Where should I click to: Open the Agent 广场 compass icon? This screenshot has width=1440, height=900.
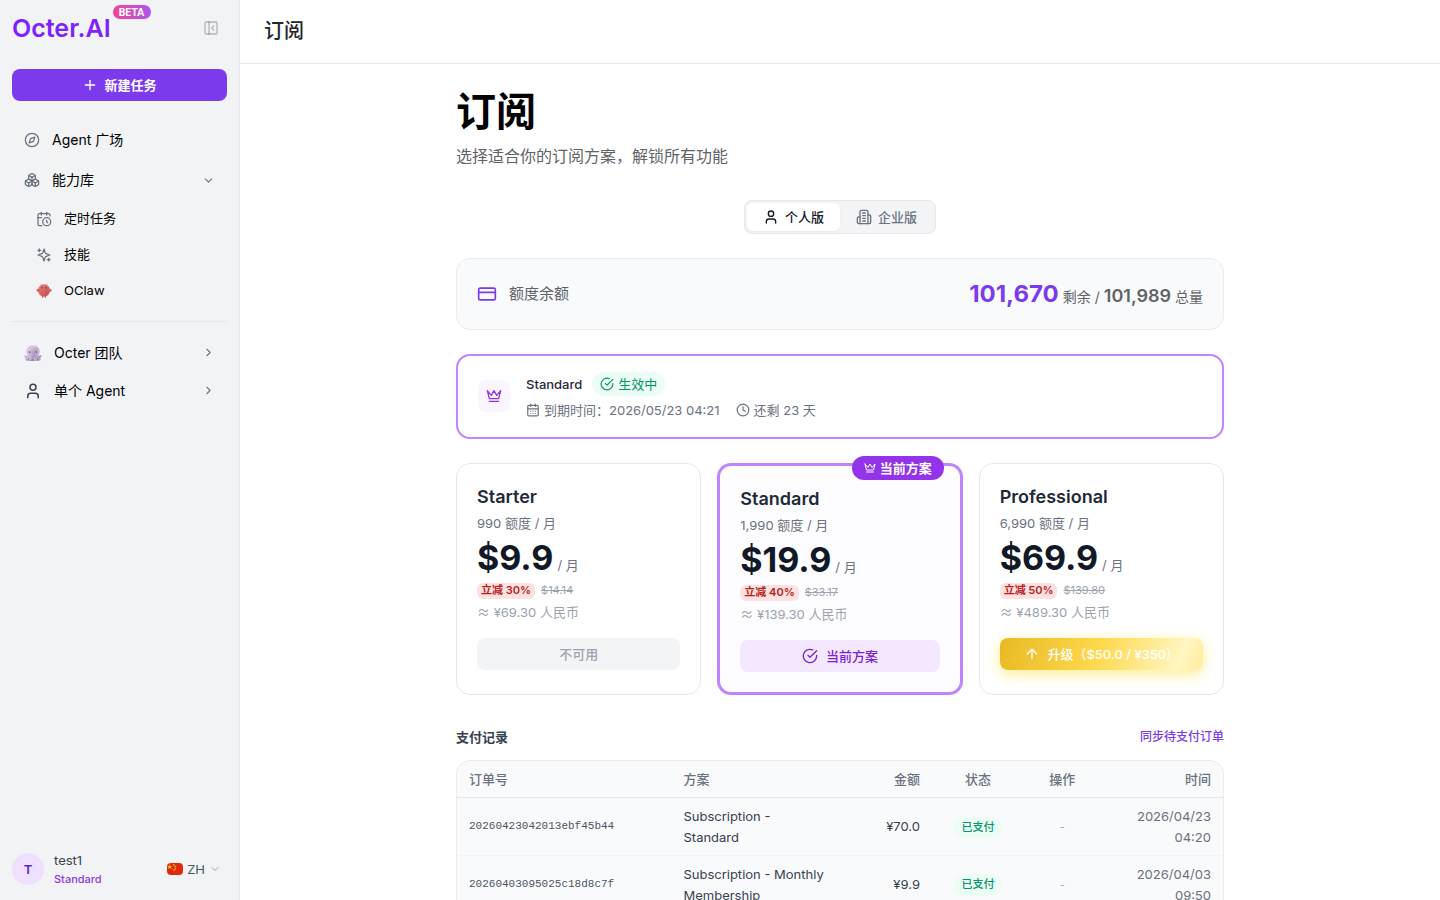(32, 140)
